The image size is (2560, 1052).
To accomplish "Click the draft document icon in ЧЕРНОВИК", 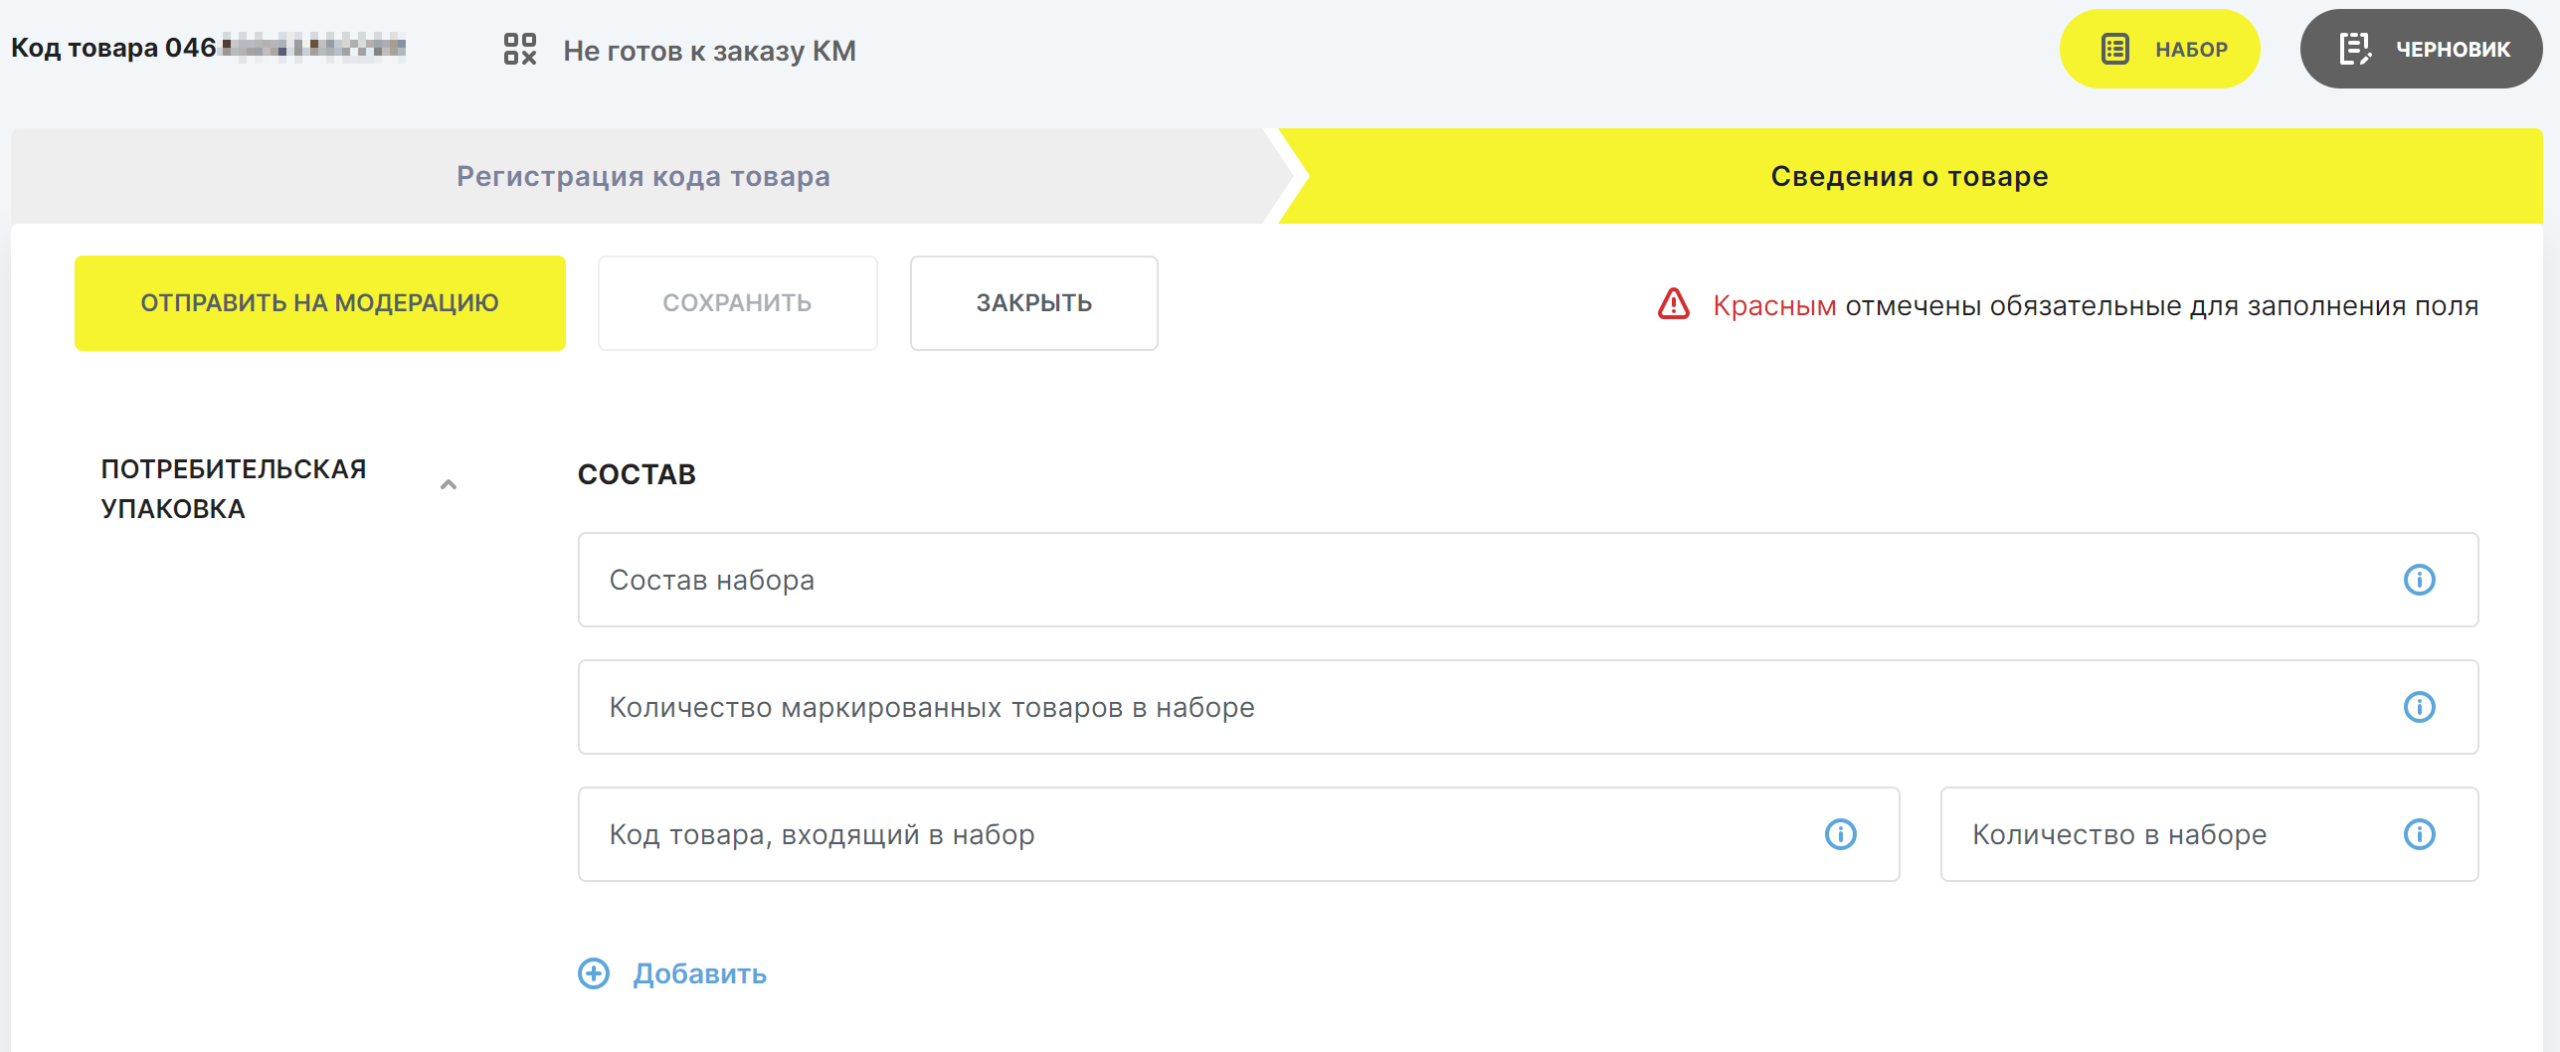I will click(2355, 49).
